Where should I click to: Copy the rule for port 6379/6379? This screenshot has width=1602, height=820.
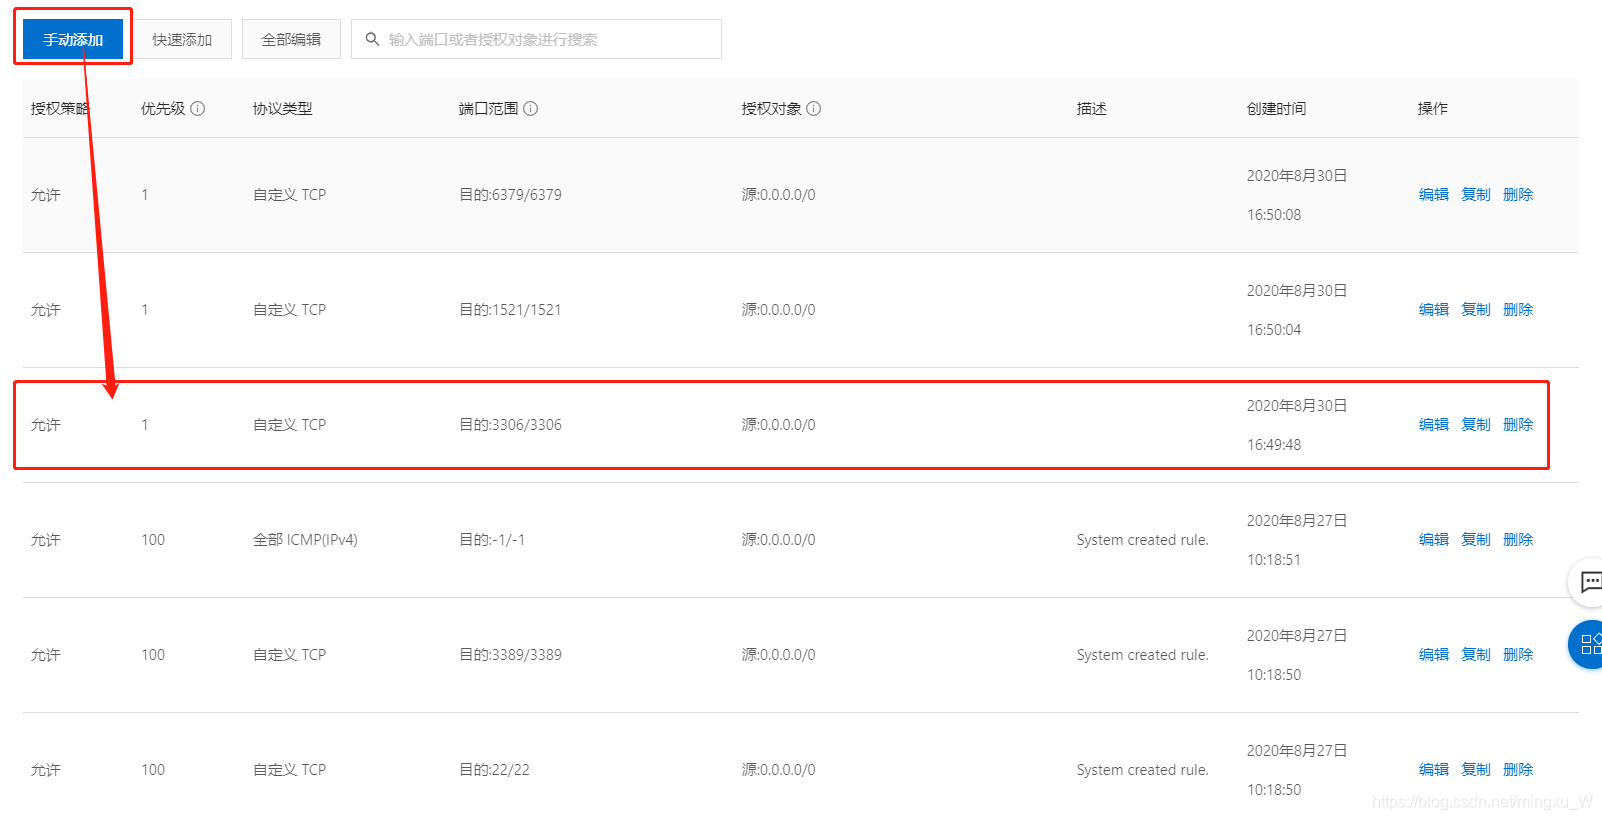[1476, 194]
